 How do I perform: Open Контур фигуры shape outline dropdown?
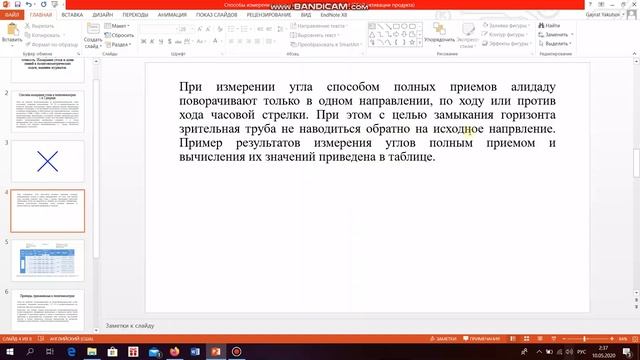coord(504,34)
